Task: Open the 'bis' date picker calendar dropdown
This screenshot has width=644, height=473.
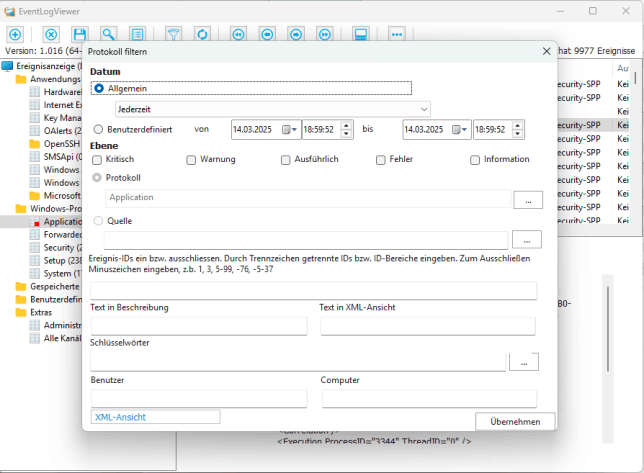Action: pos(462,129)
